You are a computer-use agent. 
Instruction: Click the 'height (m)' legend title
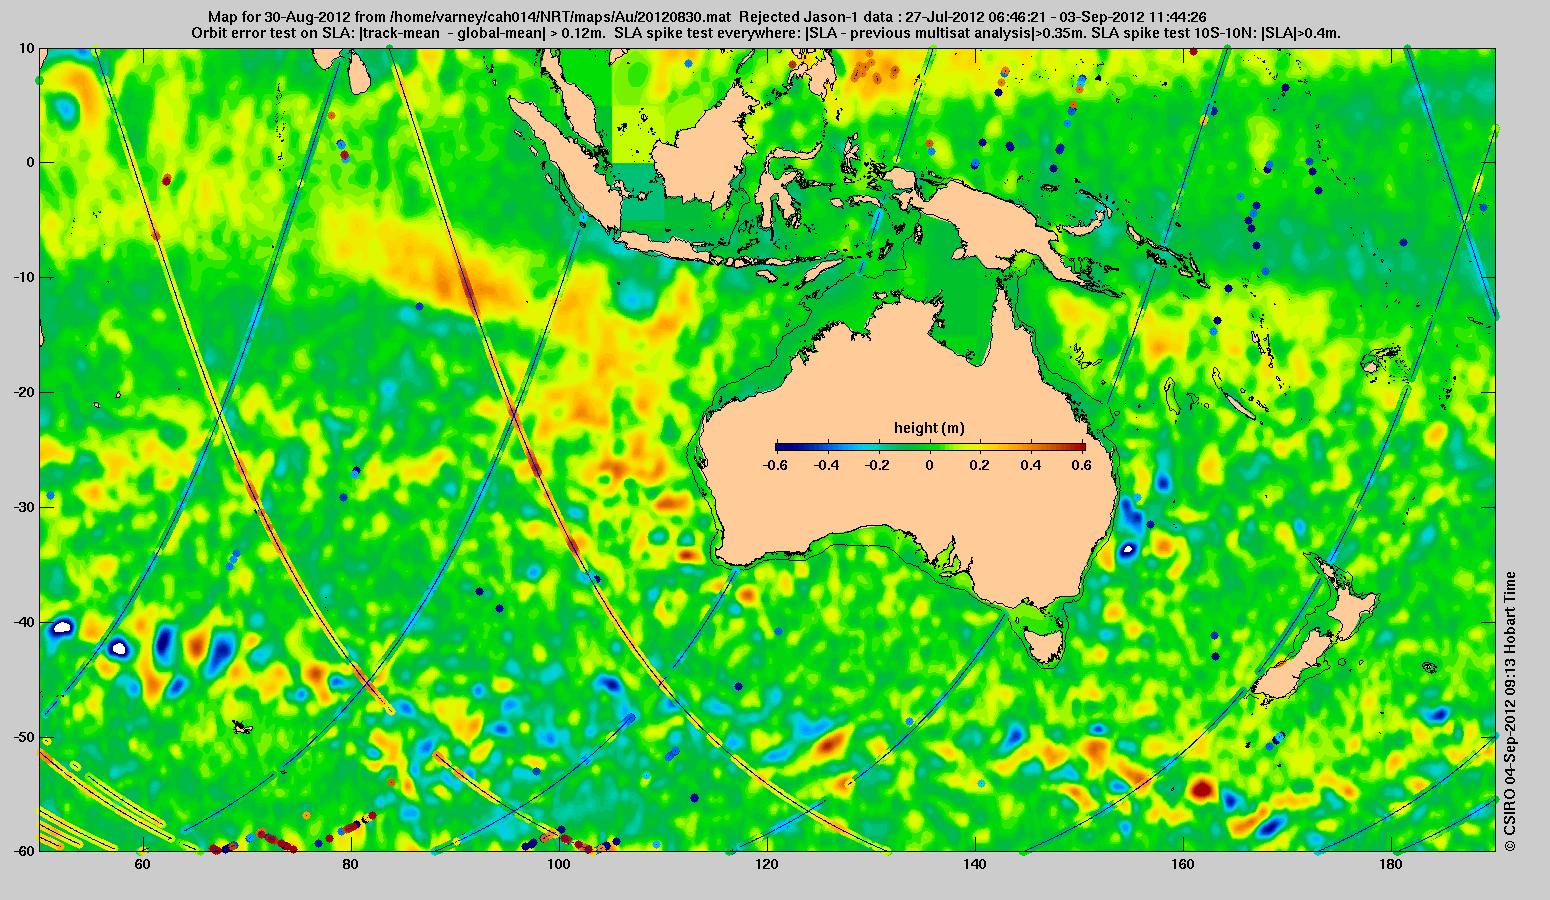pos(929,428)
